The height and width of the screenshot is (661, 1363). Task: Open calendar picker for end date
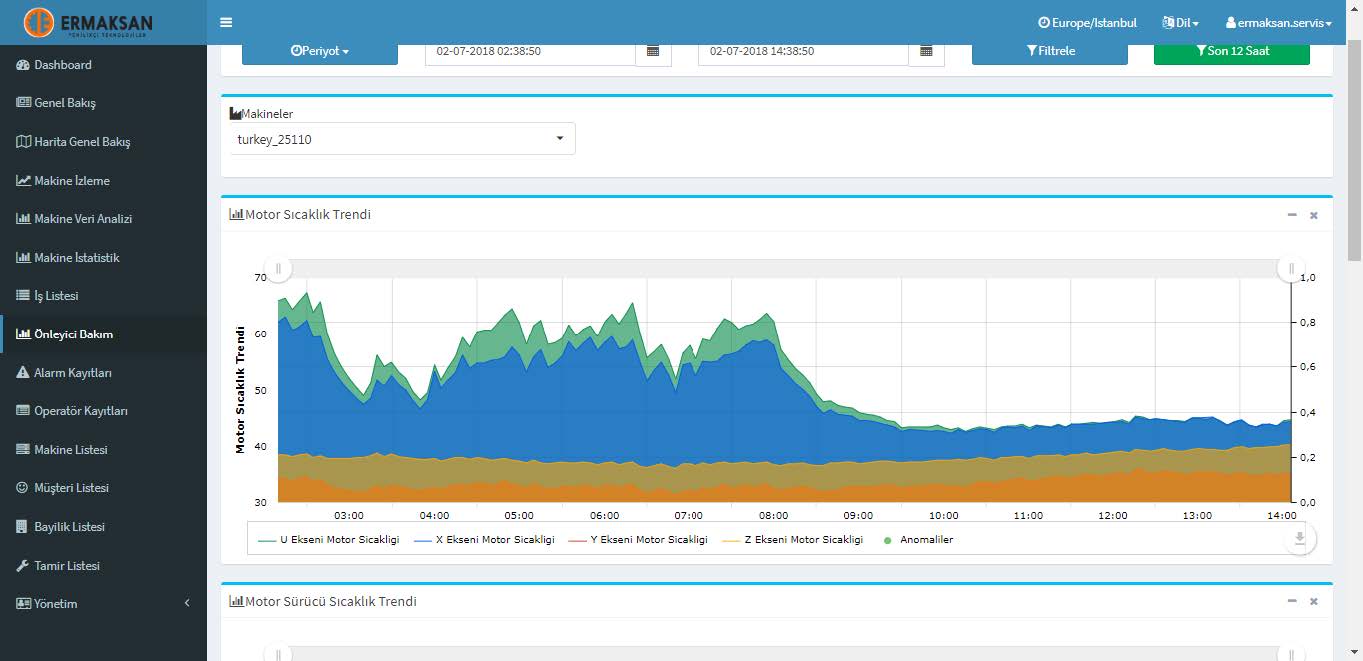(x=926, y=51)
